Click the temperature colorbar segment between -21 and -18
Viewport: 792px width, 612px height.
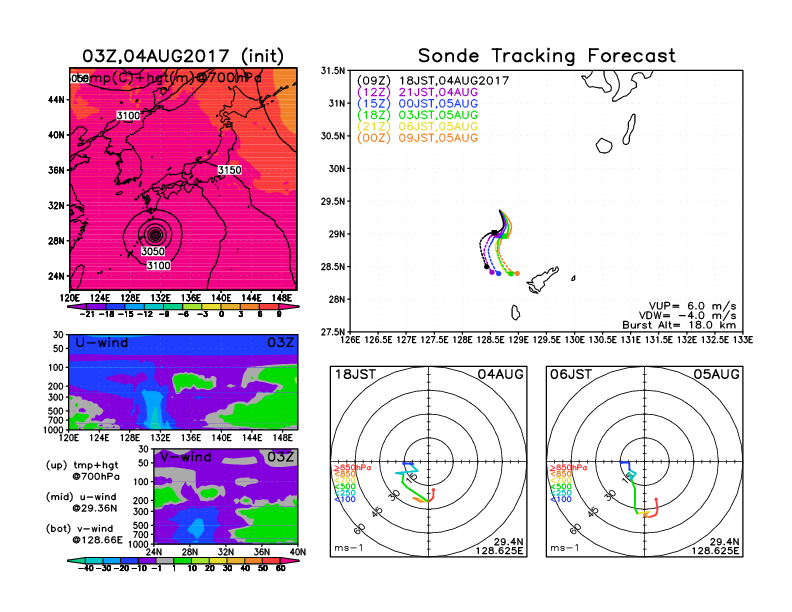click(x=96, y=307)
